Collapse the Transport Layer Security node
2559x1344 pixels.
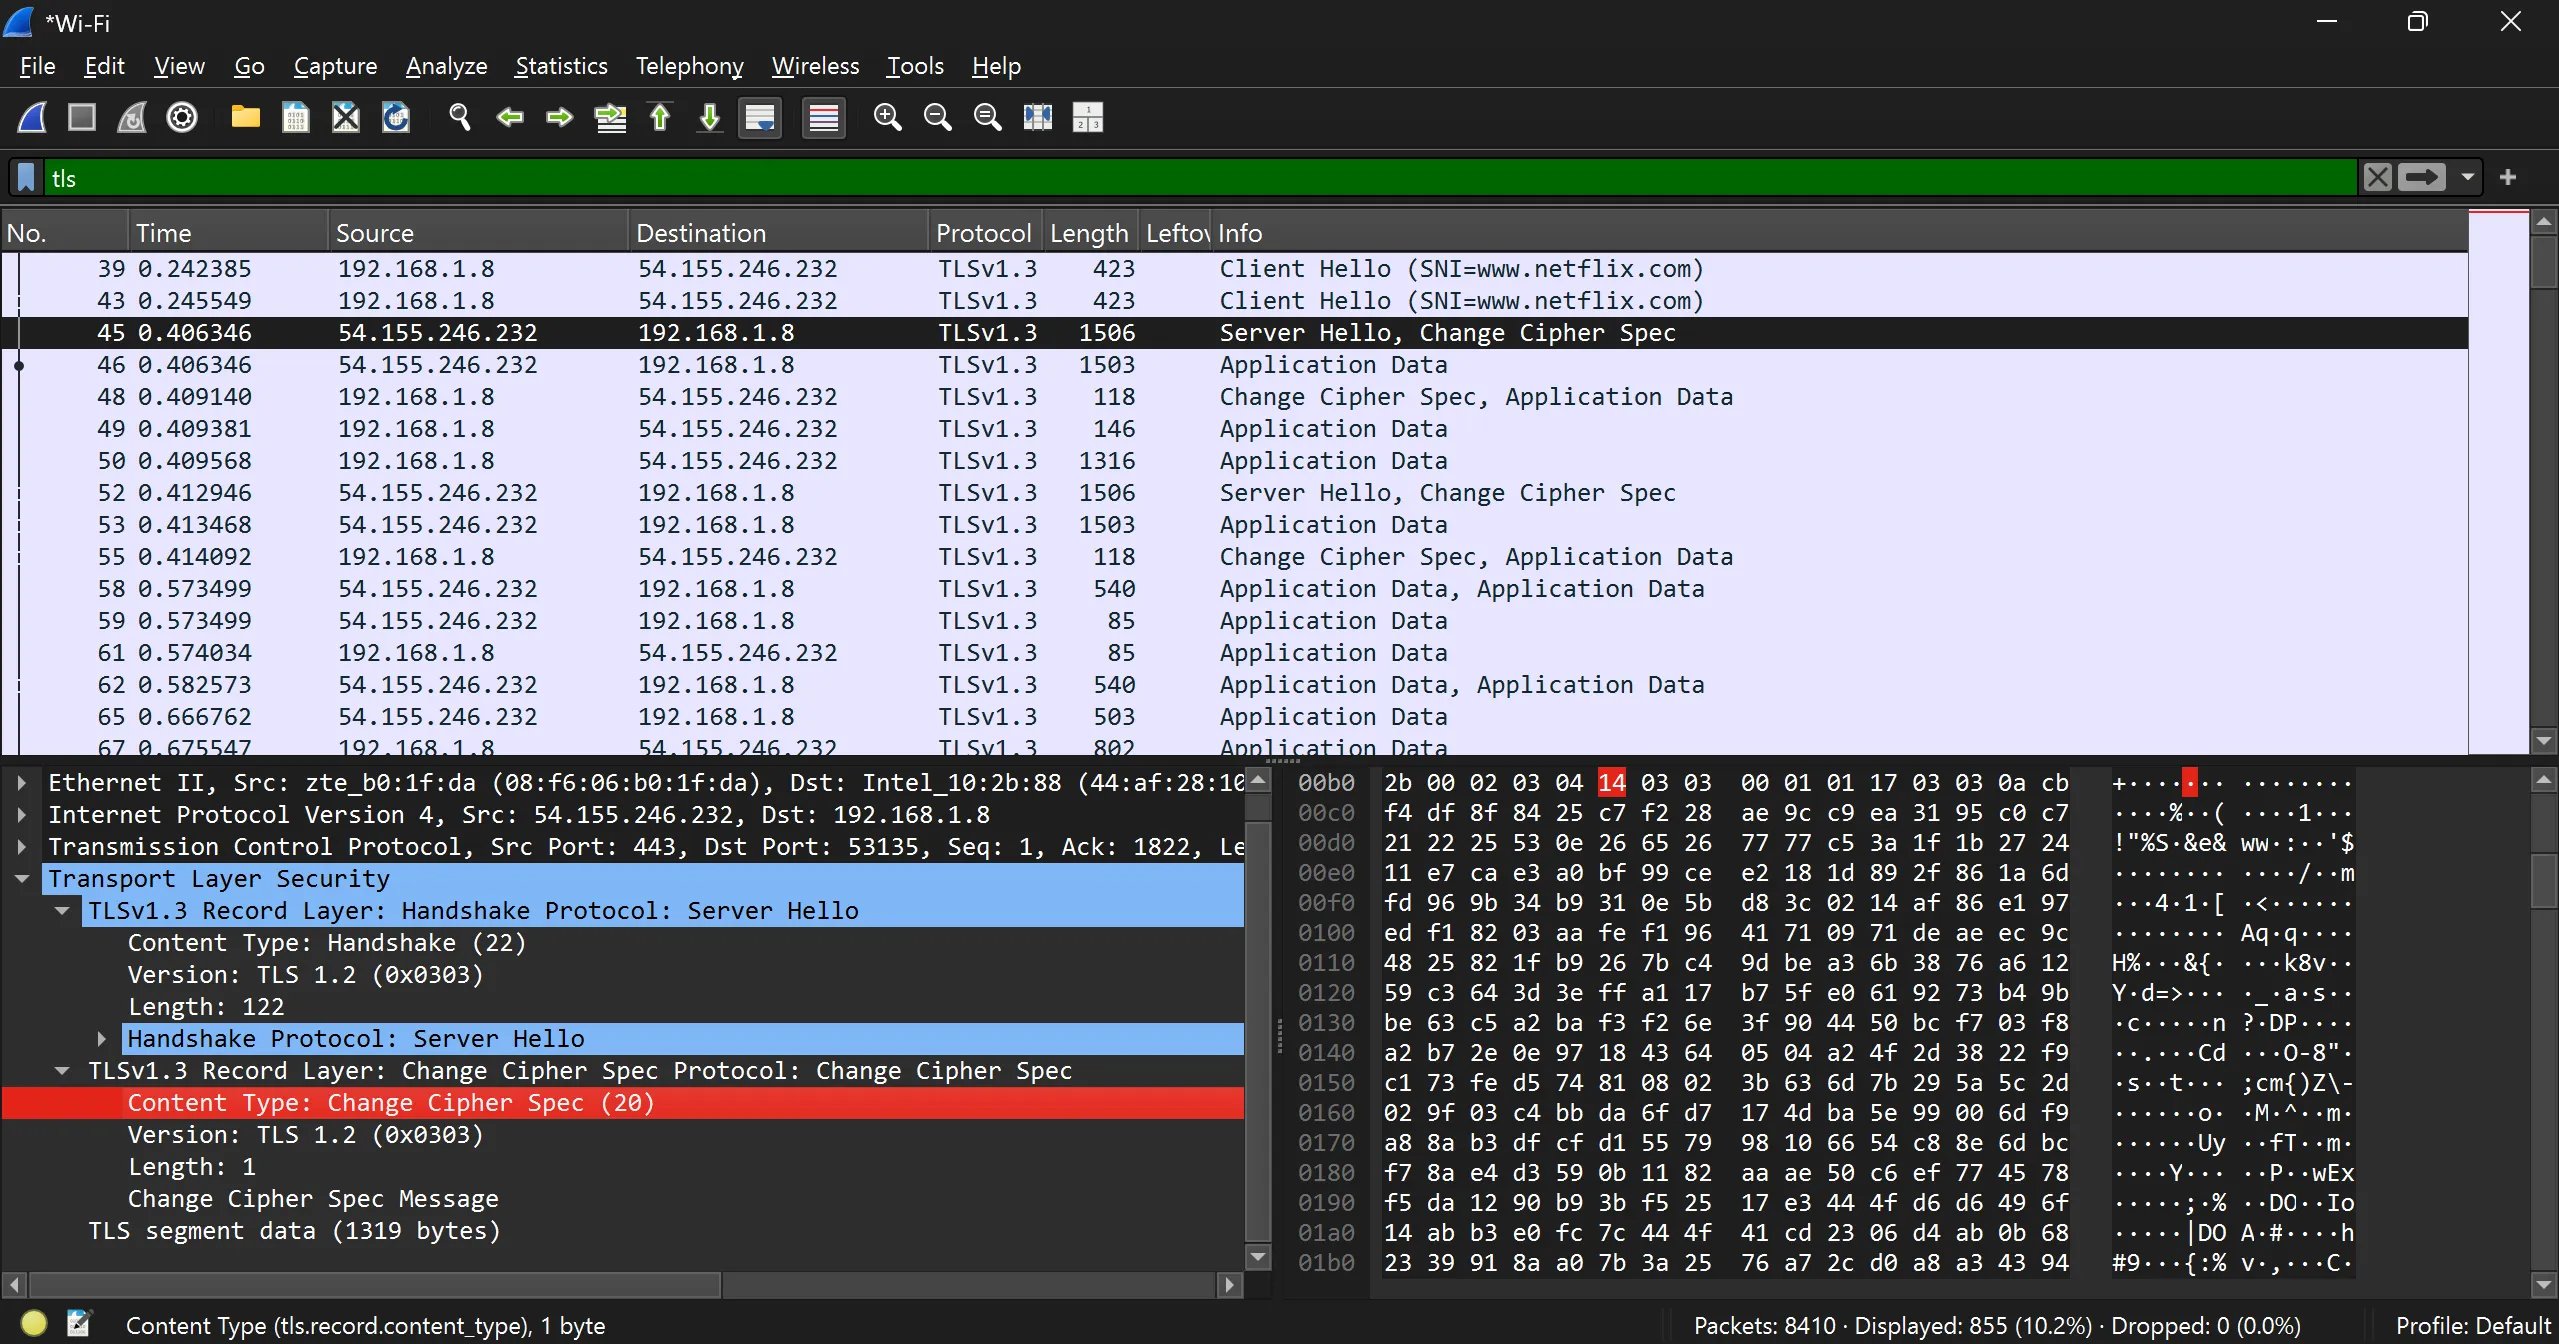[21, 879]
